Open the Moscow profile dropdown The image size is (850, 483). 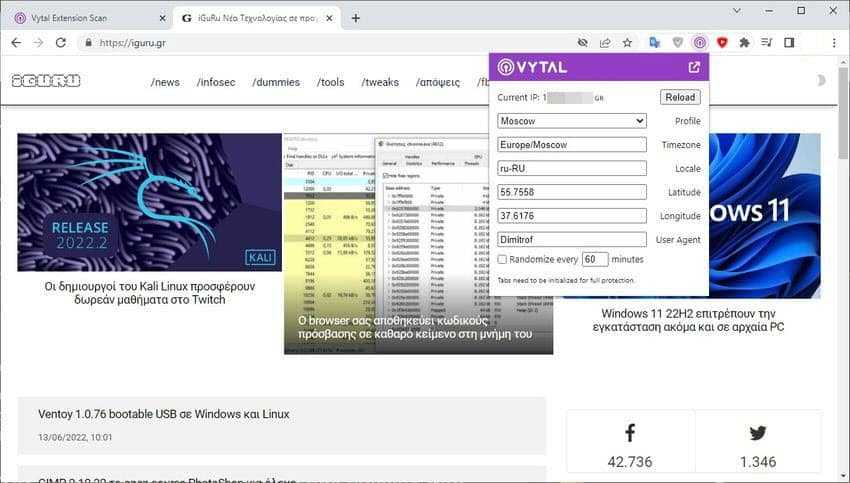pos(572,121)
